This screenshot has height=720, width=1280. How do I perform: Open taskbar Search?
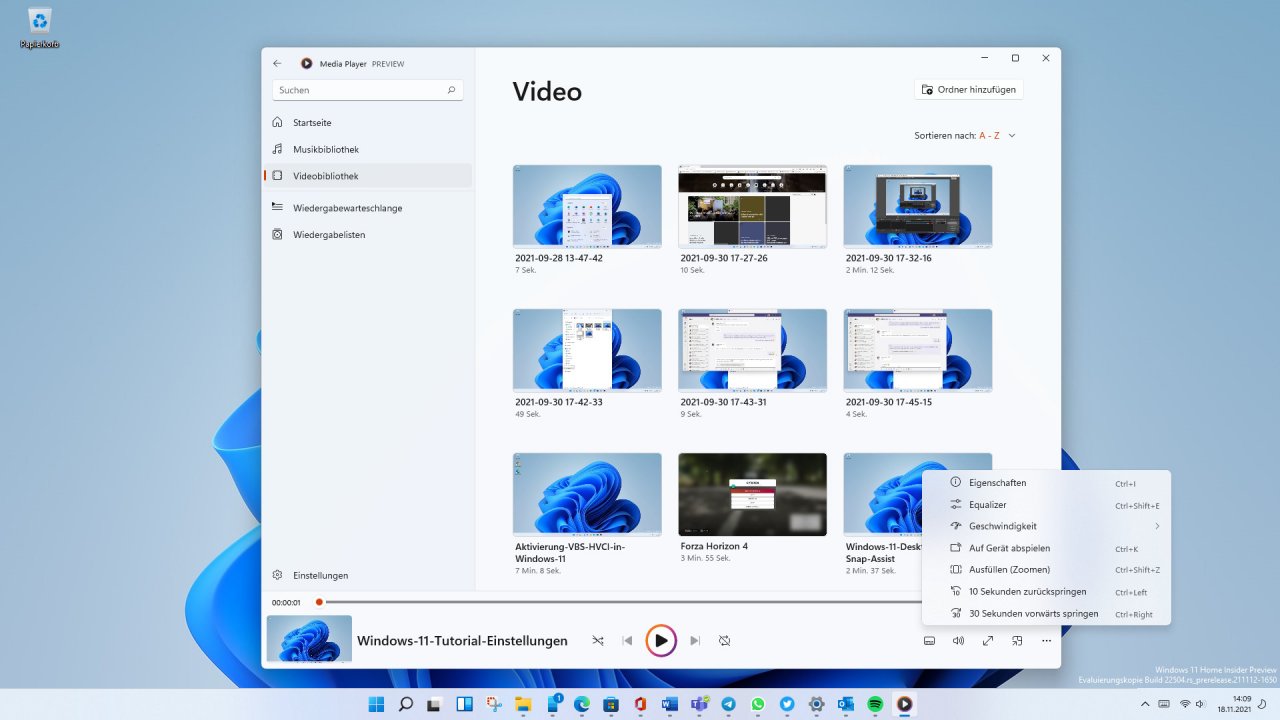click(406, 704)
